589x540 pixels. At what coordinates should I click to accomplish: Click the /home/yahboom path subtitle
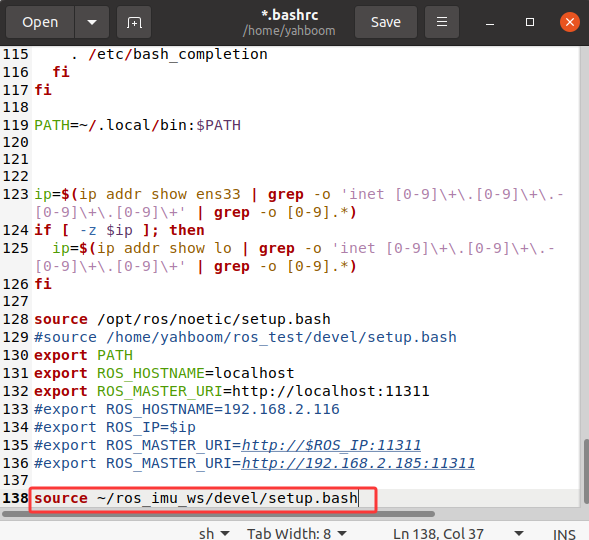point(289,30)
